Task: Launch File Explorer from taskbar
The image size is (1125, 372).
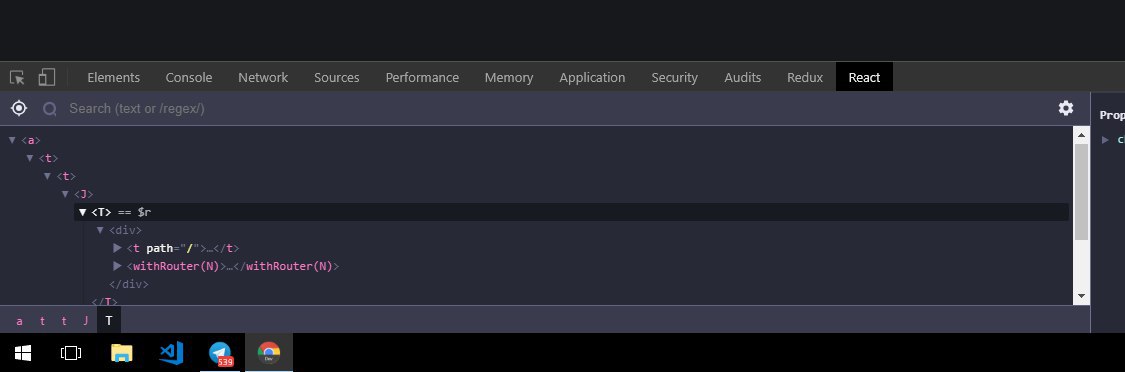Action: coord(122,353)
